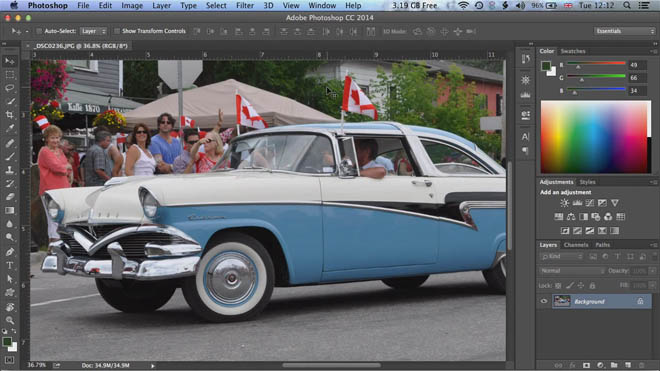Open the History panel icon
The image size is (660, 371).
pos(525,59)
